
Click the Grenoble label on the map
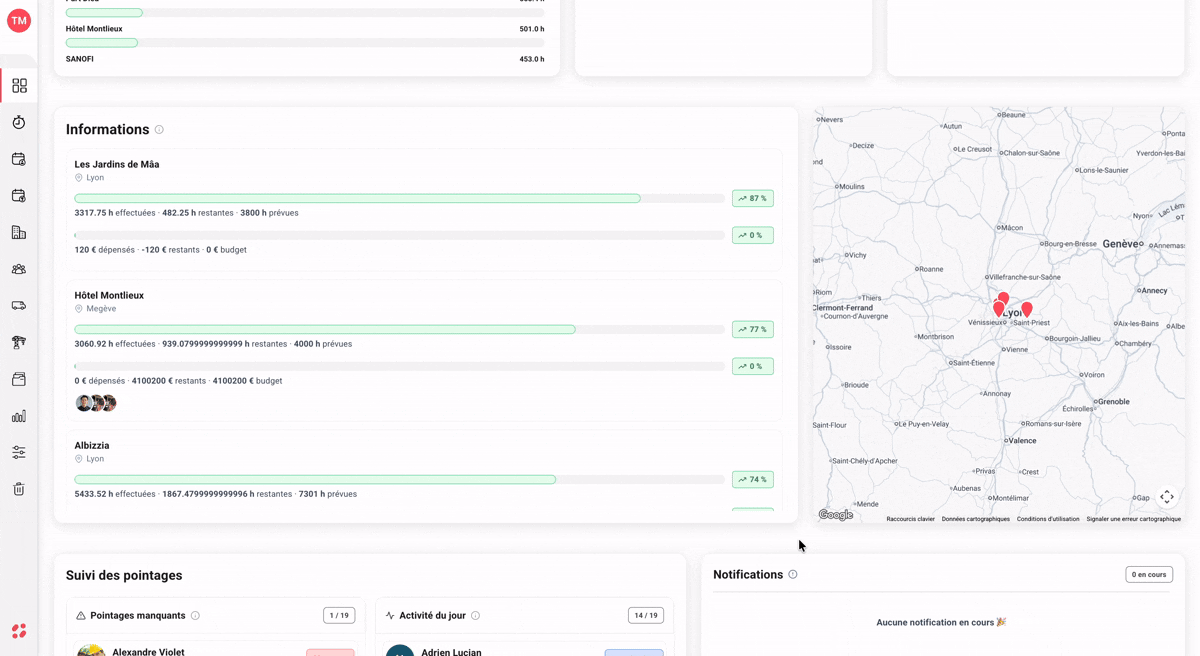1113,402
